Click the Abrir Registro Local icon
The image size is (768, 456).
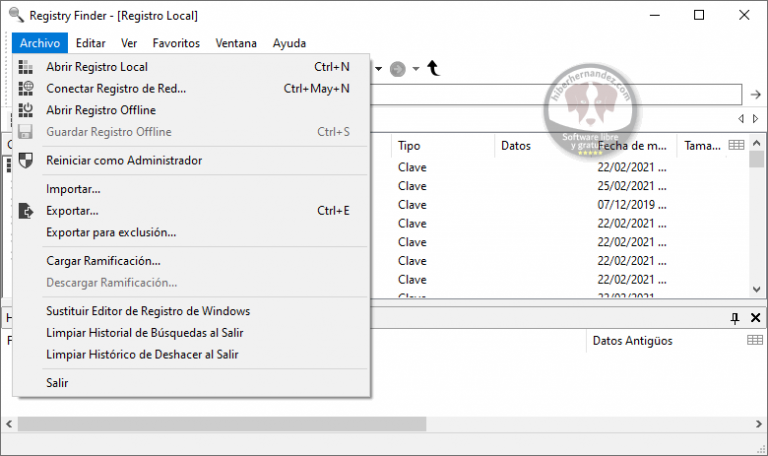27,67
